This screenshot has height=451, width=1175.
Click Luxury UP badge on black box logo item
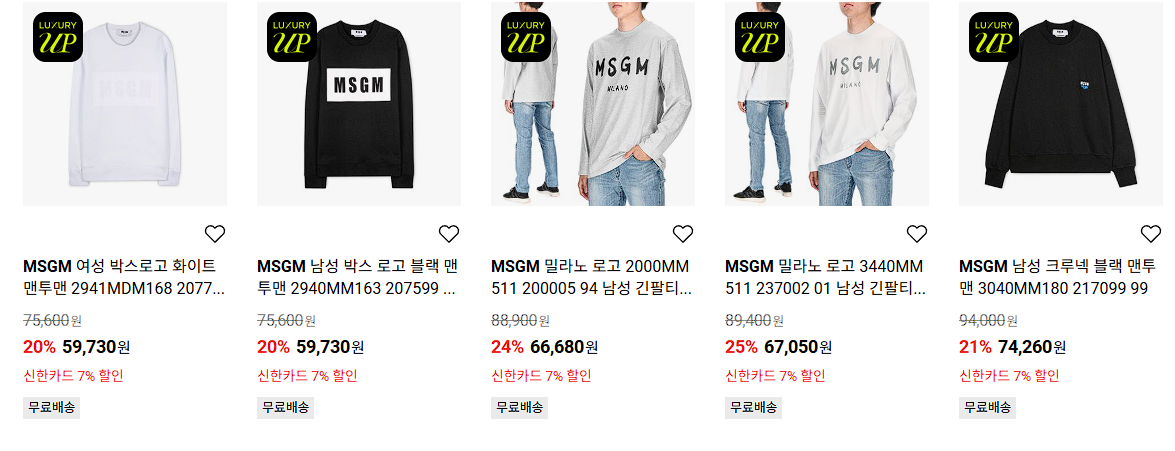[292, 37]
